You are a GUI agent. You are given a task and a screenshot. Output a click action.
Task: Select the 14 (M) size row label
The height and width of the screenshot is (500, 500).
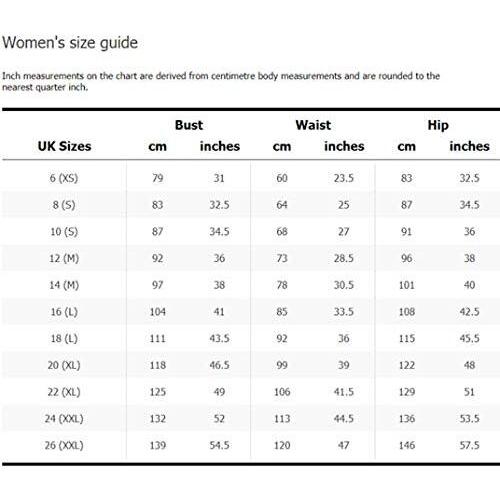click(x=64, y=285)
